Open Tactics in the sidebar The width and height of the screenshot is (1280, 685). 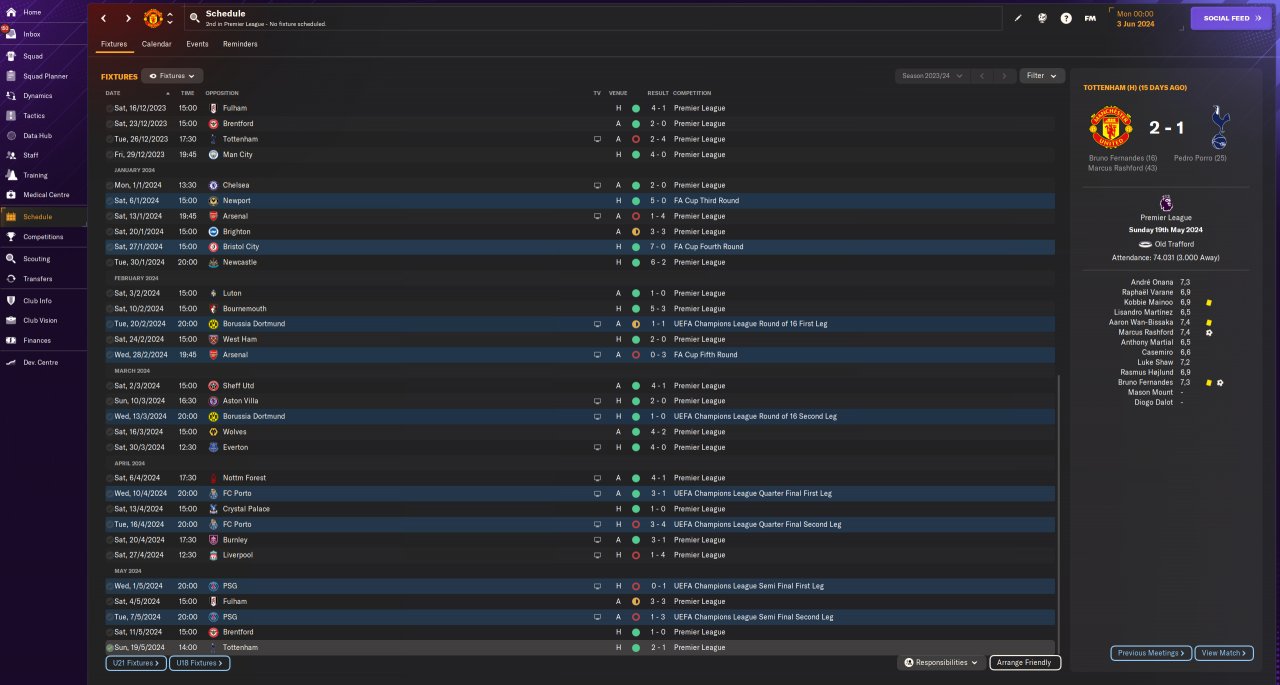(x=43, y=116)
